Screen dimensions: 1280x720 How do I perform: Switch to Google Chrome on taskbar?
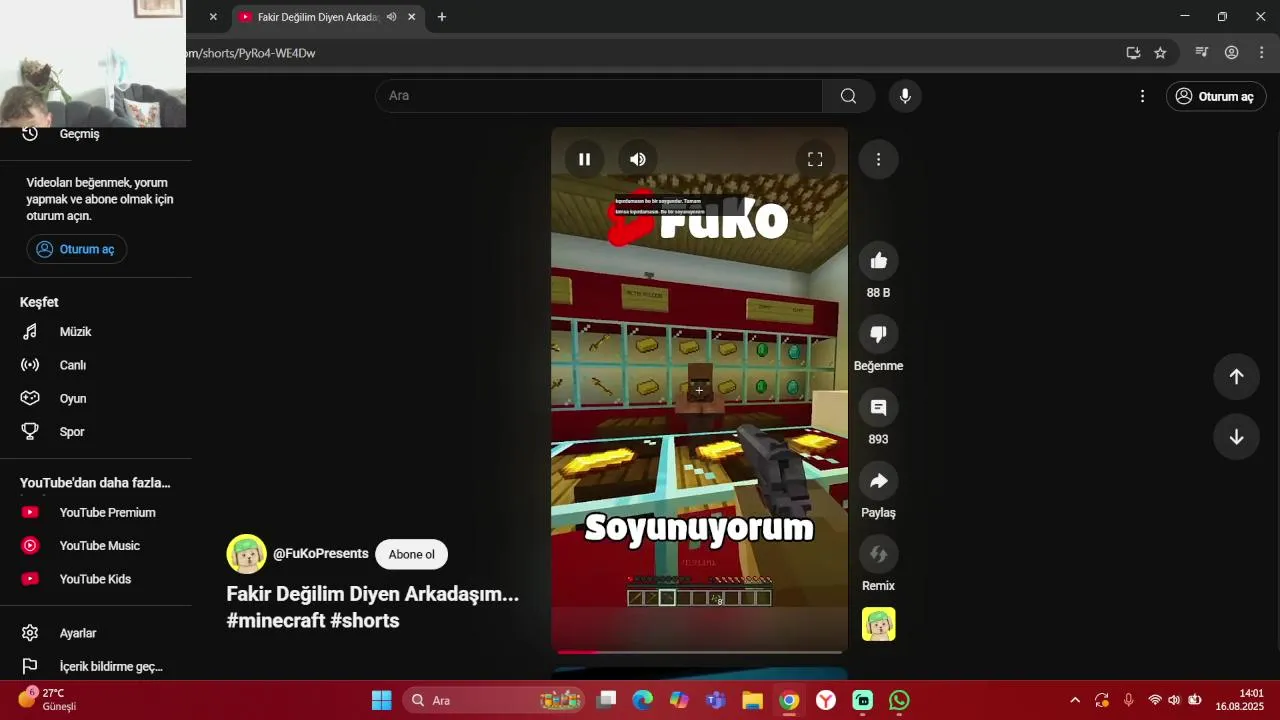point(789,700)
